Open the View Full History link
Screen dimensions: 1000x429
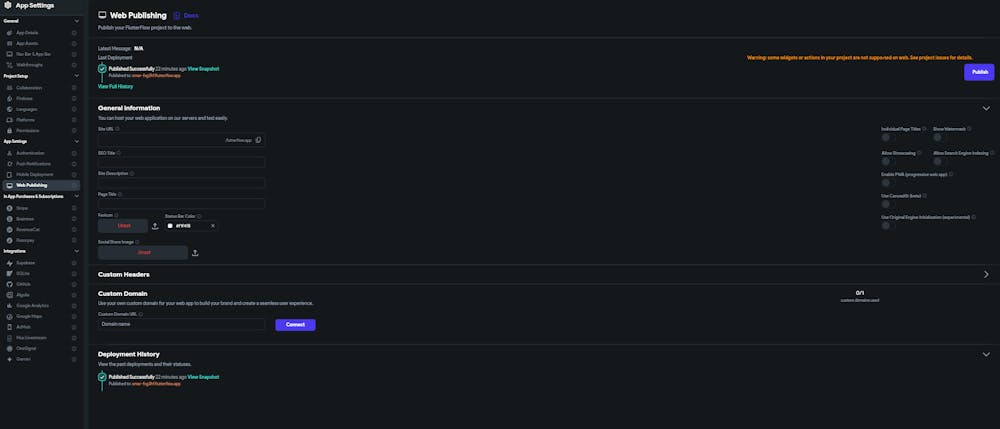tap(115, 87)
